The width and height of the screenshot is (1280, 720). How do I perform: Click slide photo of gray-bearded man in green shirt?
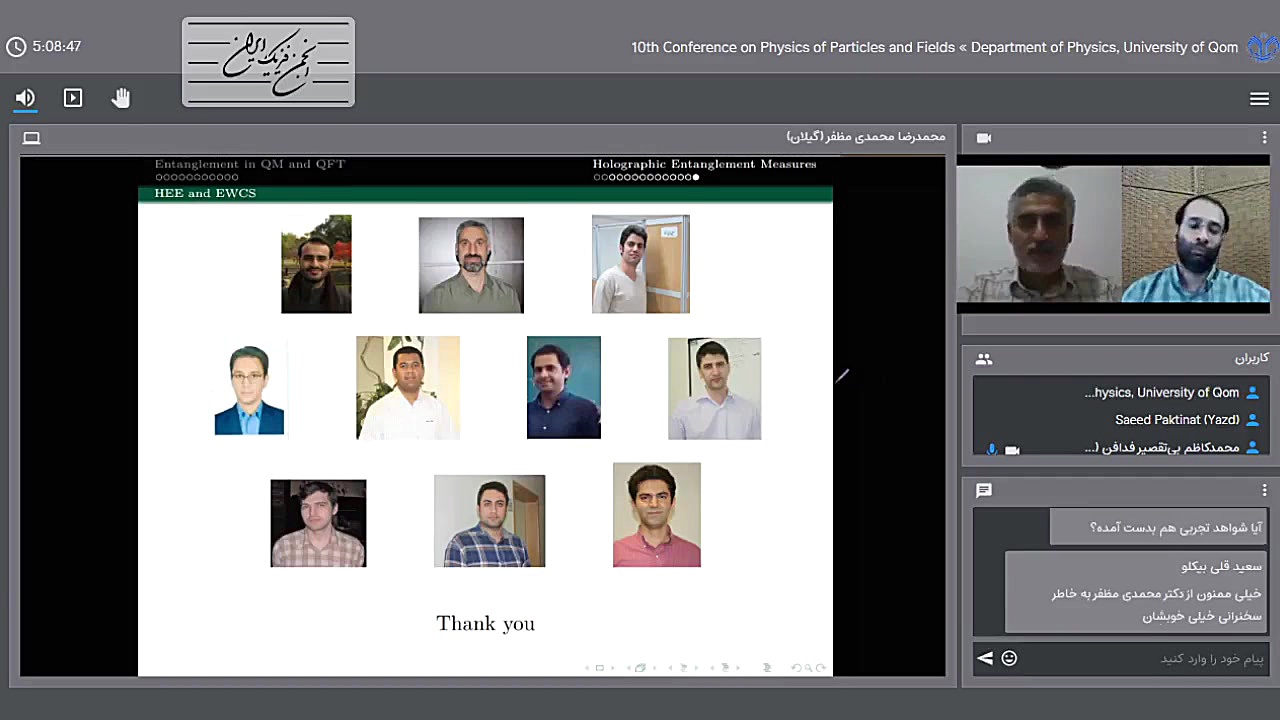471,265
